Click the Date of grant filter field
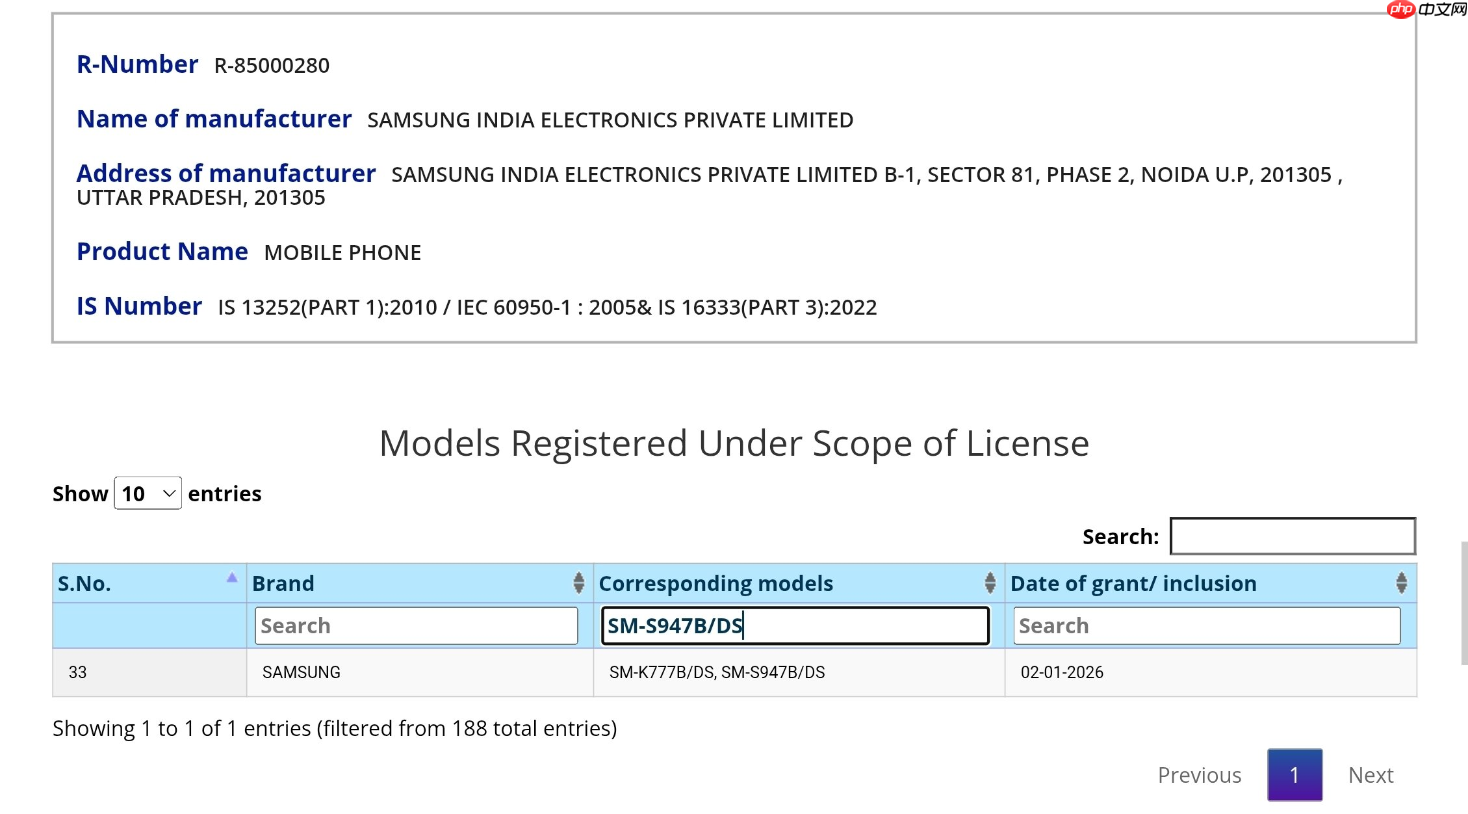This screenshot has height=814, width=1468. (1206, 626)
